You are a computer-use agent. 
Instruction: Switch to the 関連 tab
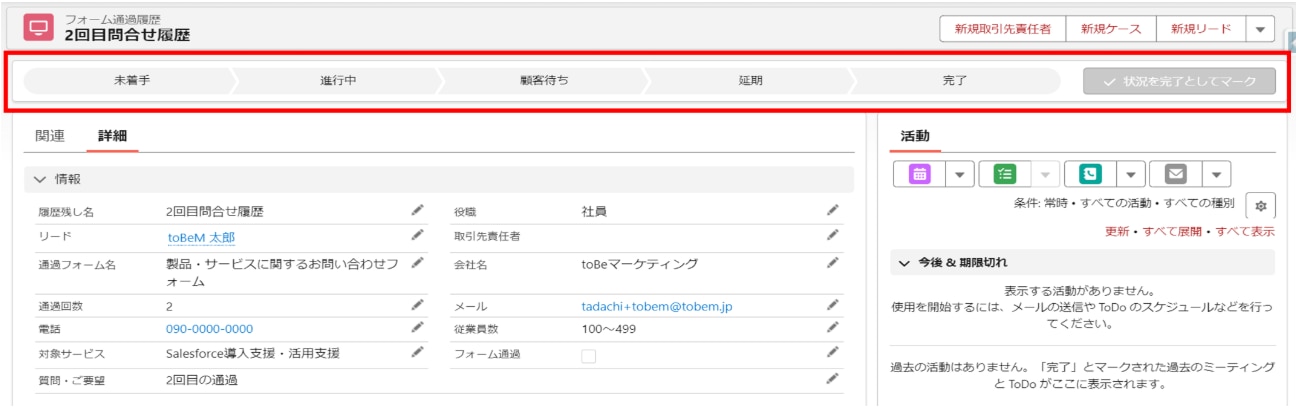pos(50,135)
